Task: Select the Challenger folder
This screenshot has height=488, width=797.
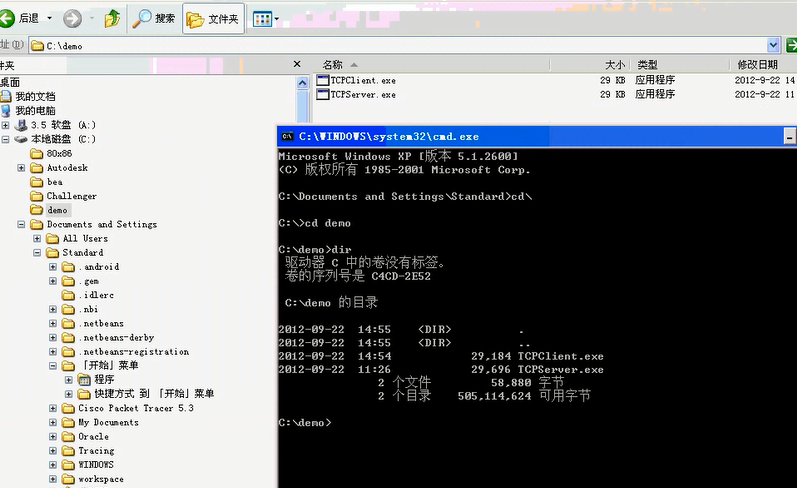Action: pos(71,196)
